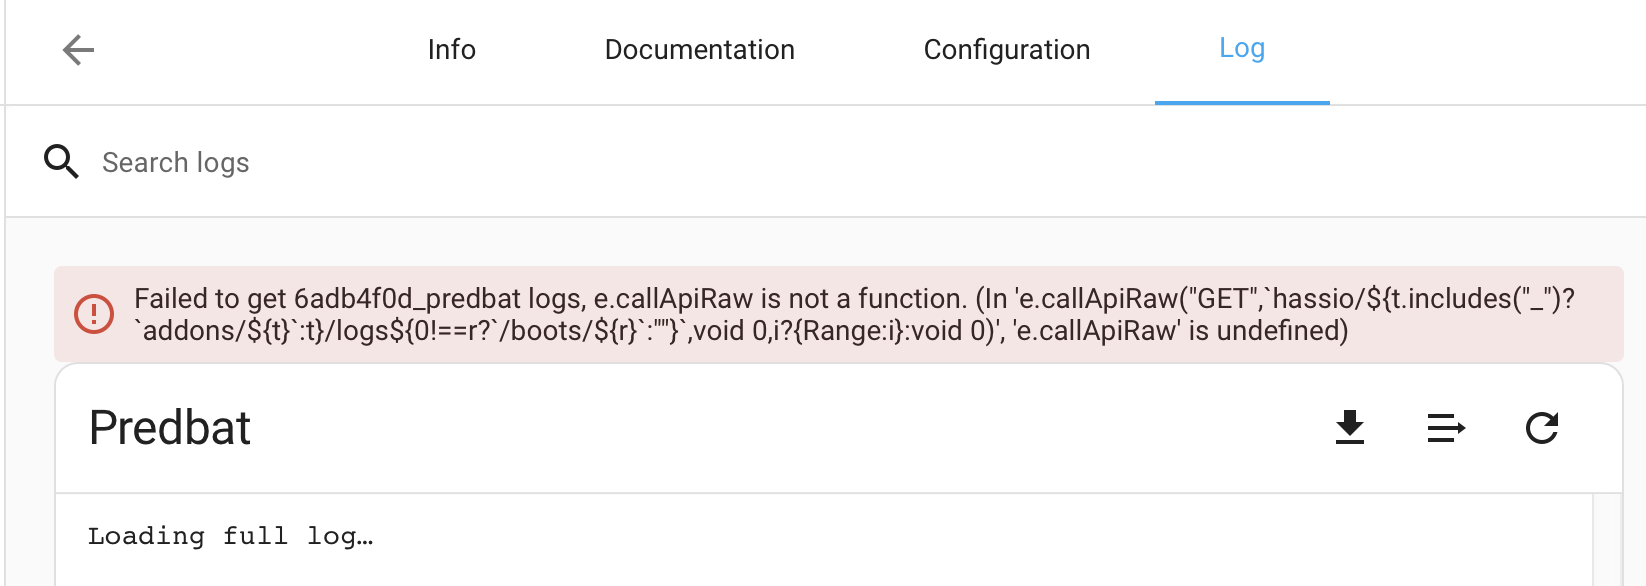The height and width of the screenshot is (586, 1646).
Task: Open the Info tab
Action: [452, 50]
